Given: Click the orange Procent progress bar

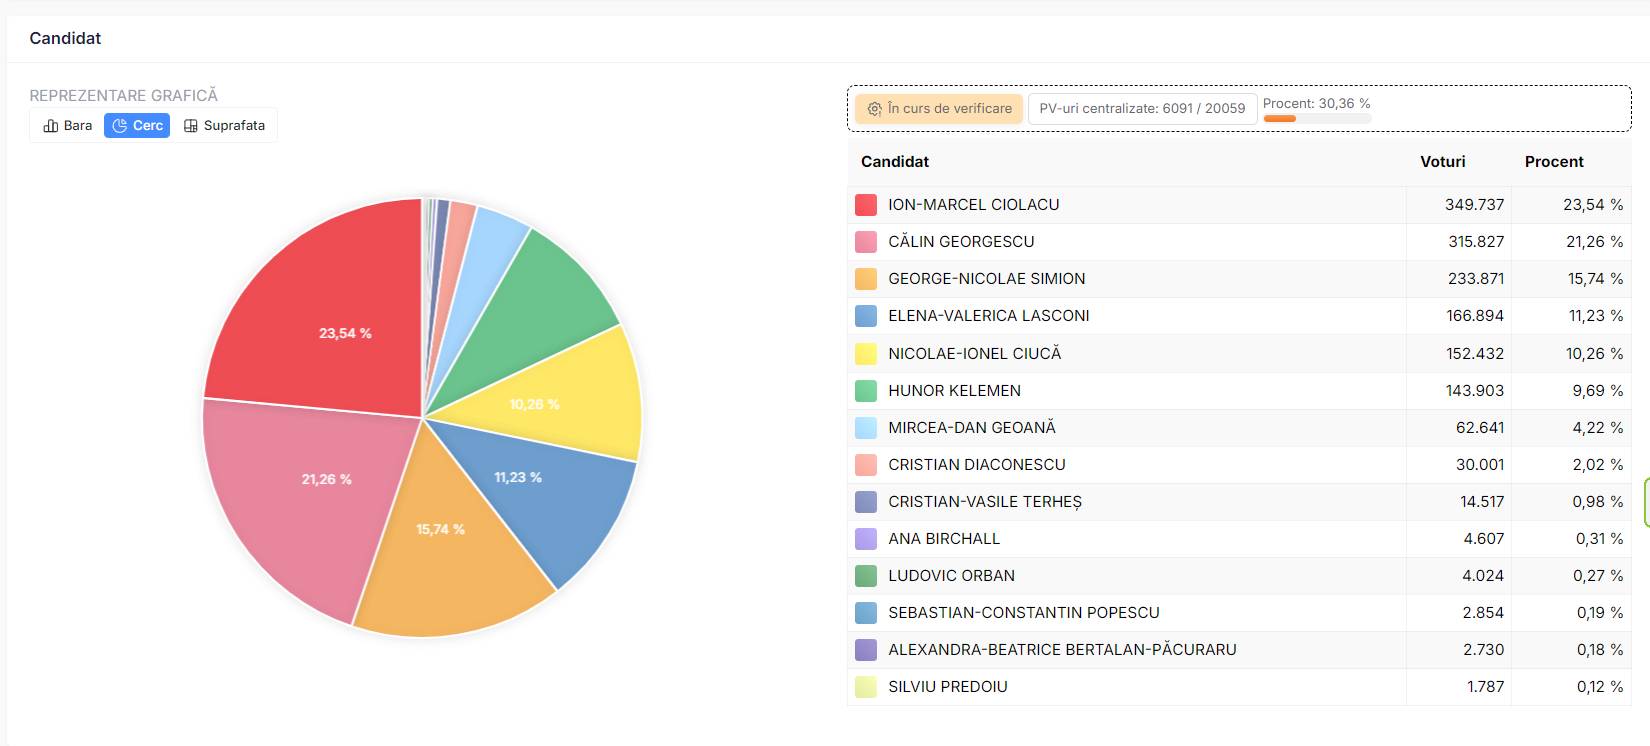Looking at the screenshot, I should (x=1280, y=119).
